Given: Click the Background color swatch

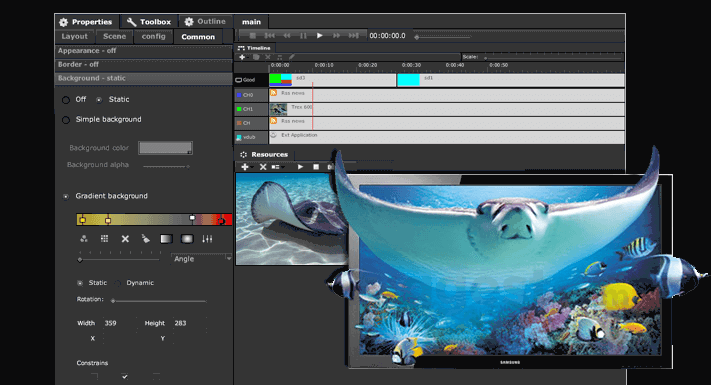Looking at the screenshot, I should click(166, 148).
